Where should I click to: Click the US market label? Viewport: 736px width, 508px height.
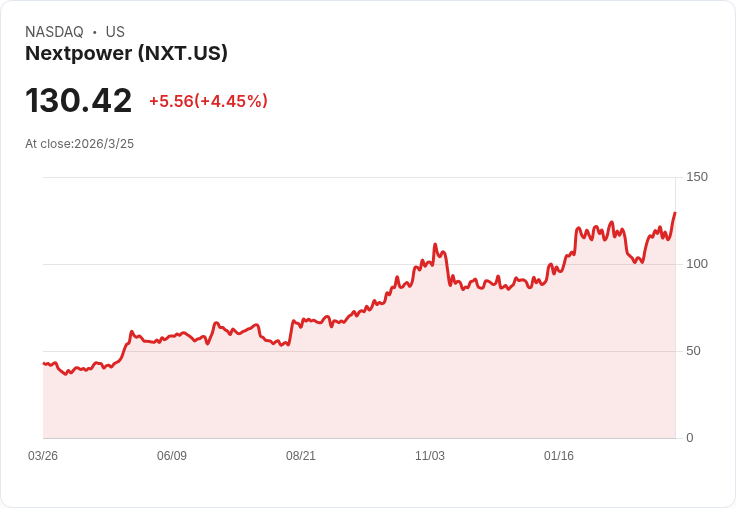[115, 32]
